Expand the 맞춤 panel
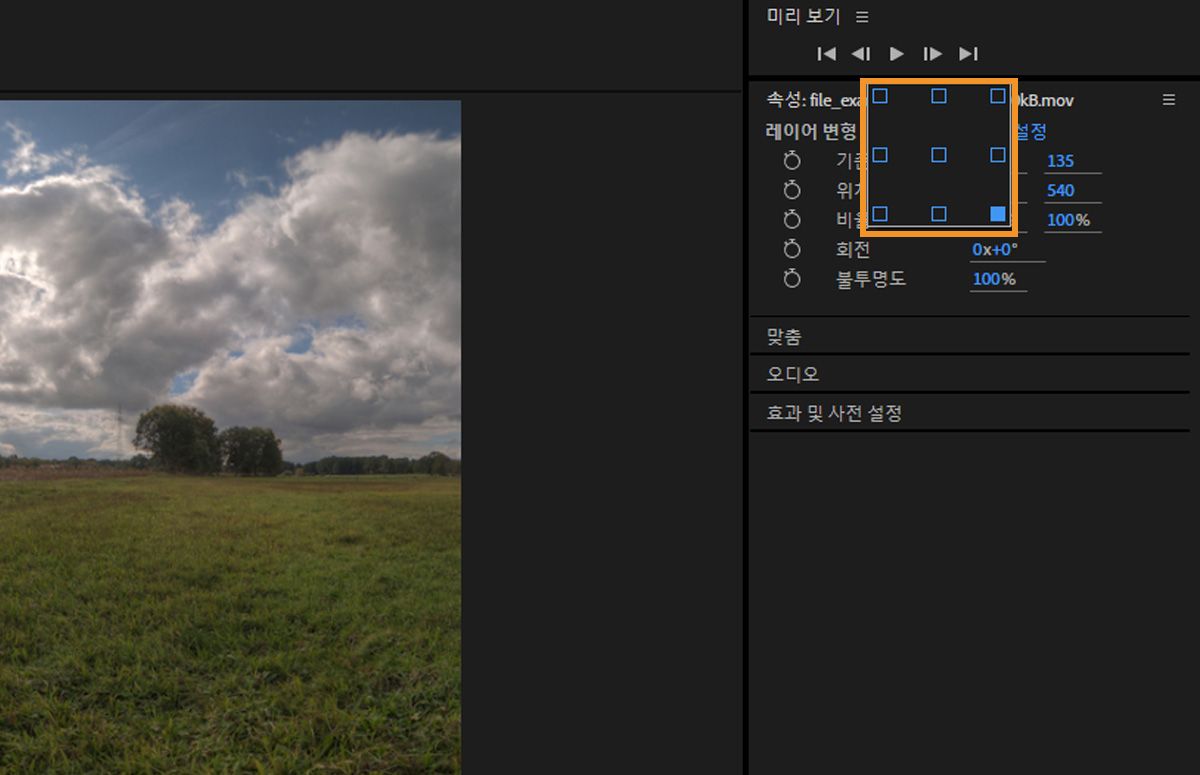Viewport: 1200px width, 775px height. (x=970, y=336)
